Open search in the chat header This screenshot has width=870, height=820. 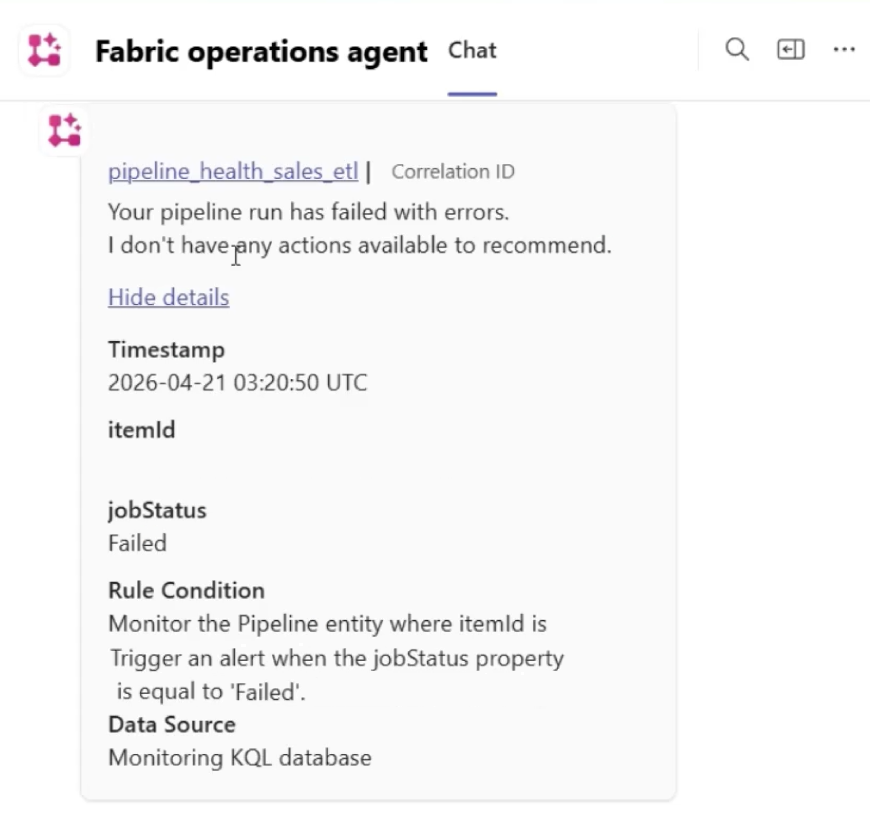coord(737,49)
